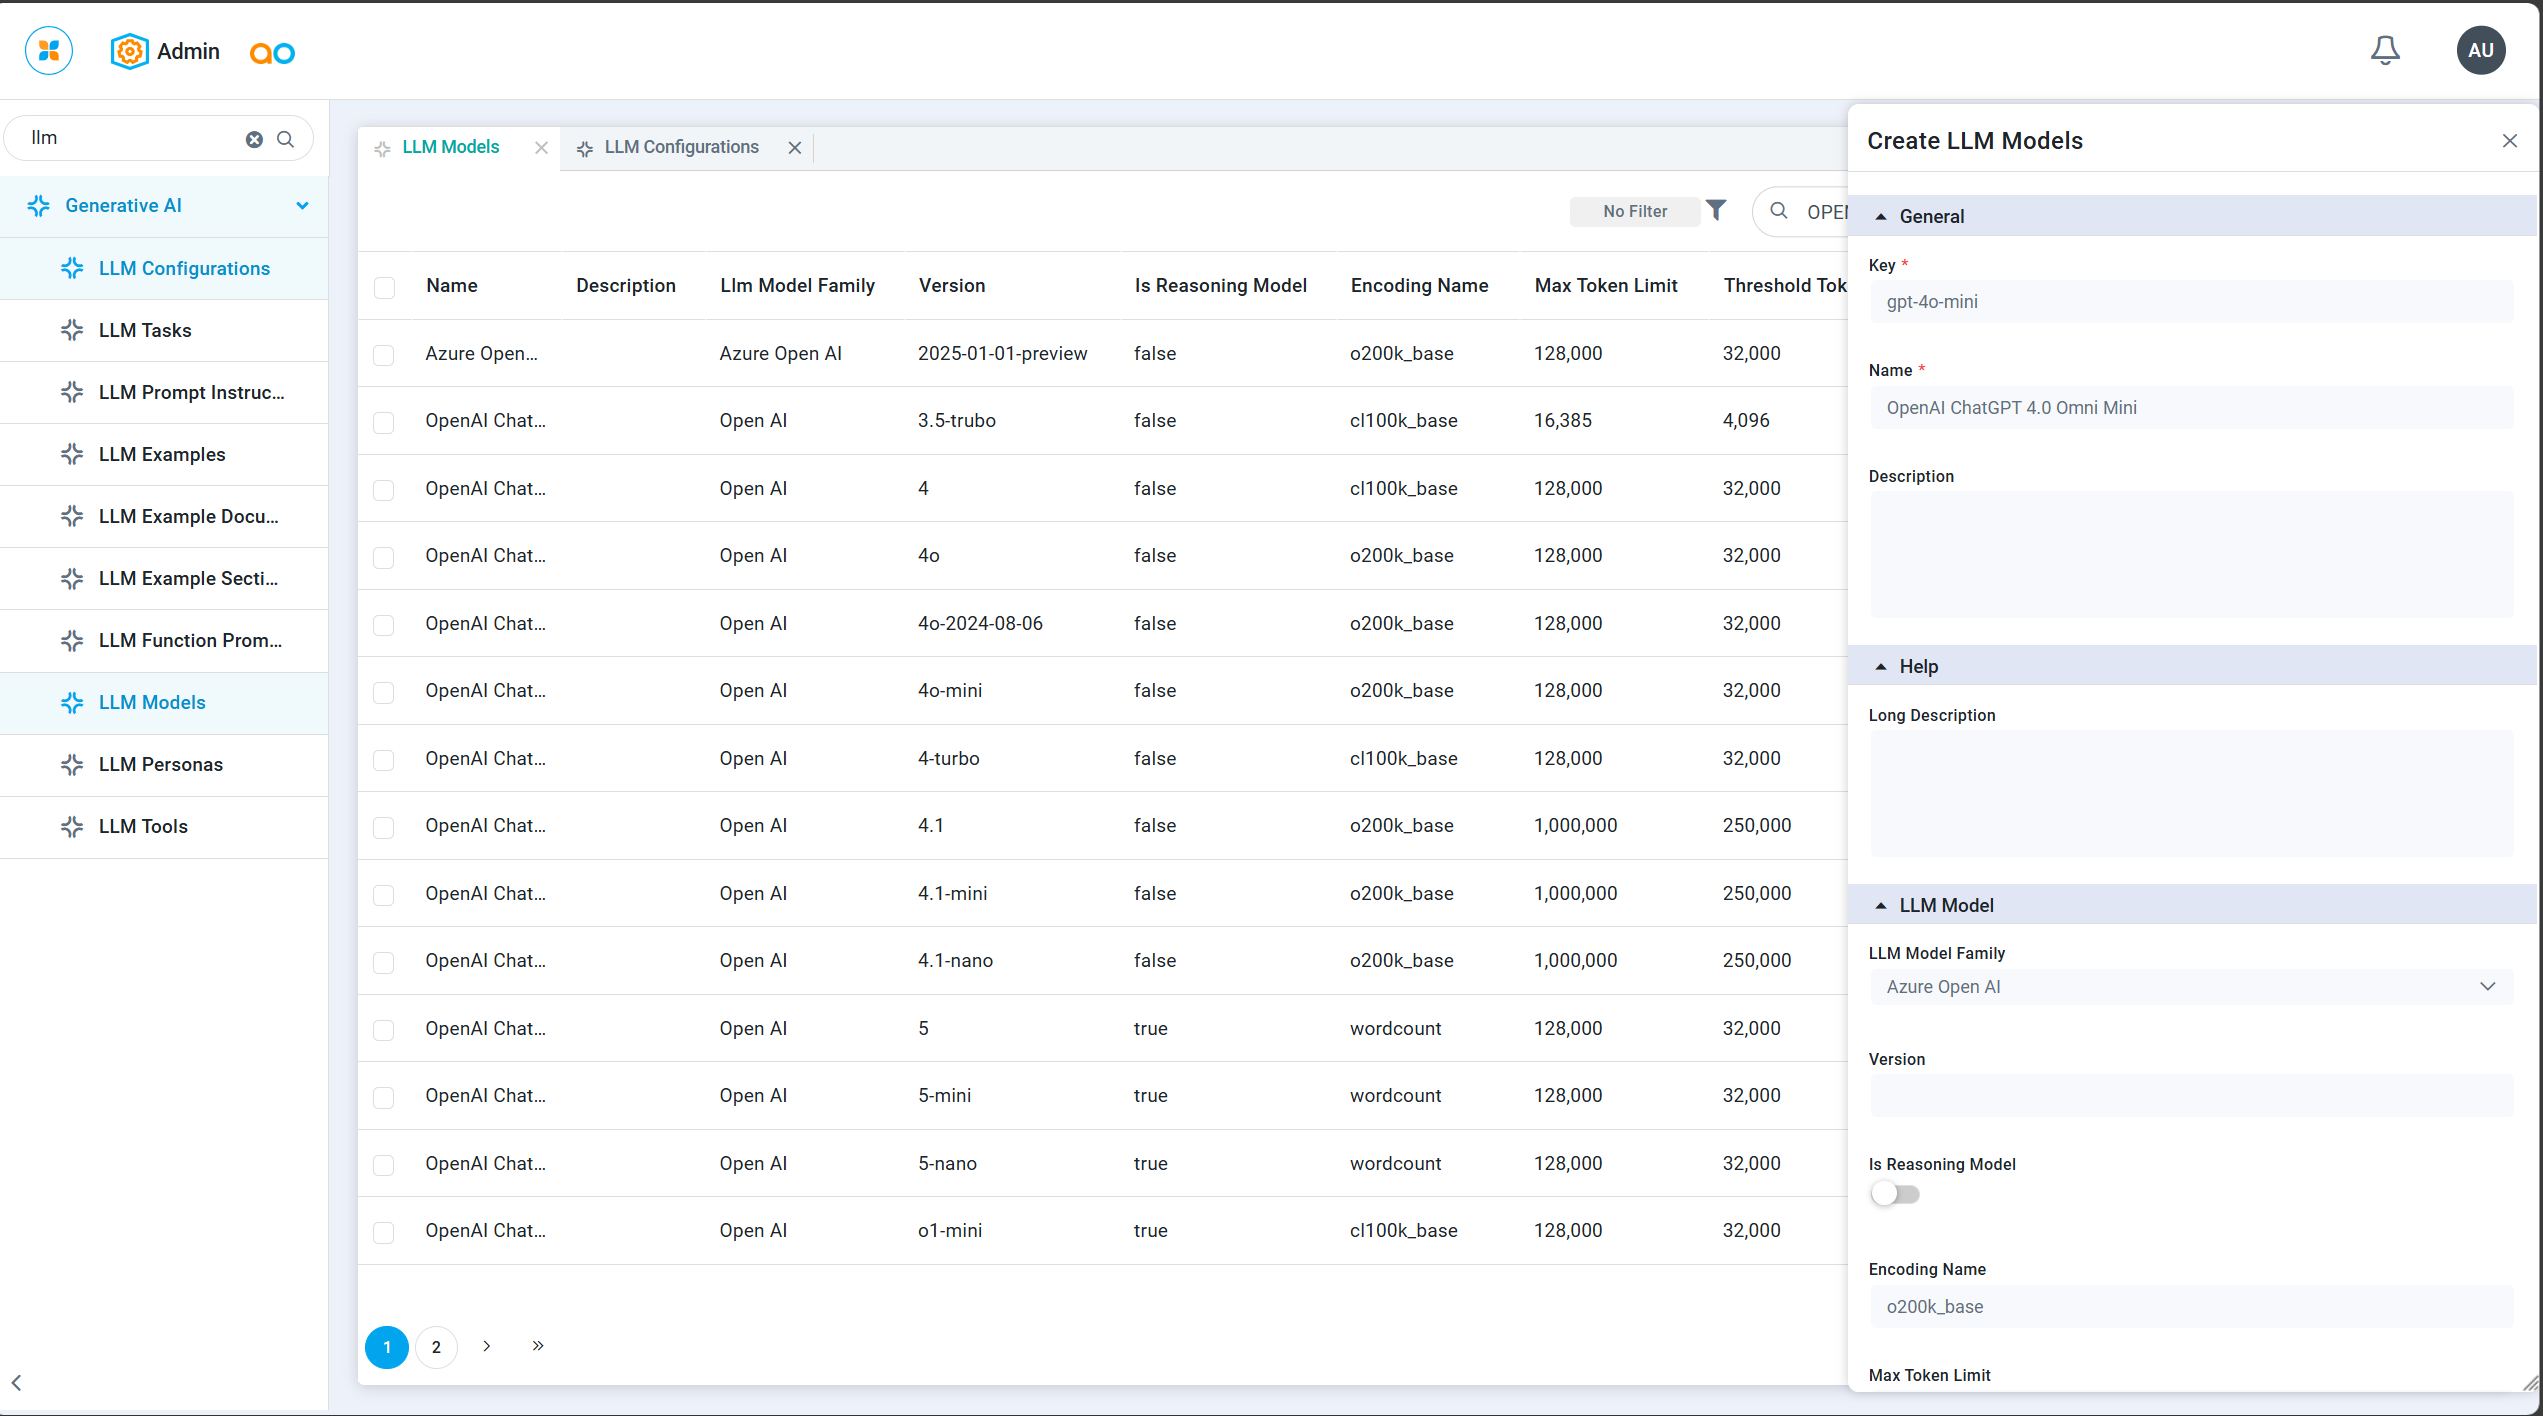Click the sidebar search magnifier icon
This screenshot has height=1416, width=2543.
tap(286, 139)
